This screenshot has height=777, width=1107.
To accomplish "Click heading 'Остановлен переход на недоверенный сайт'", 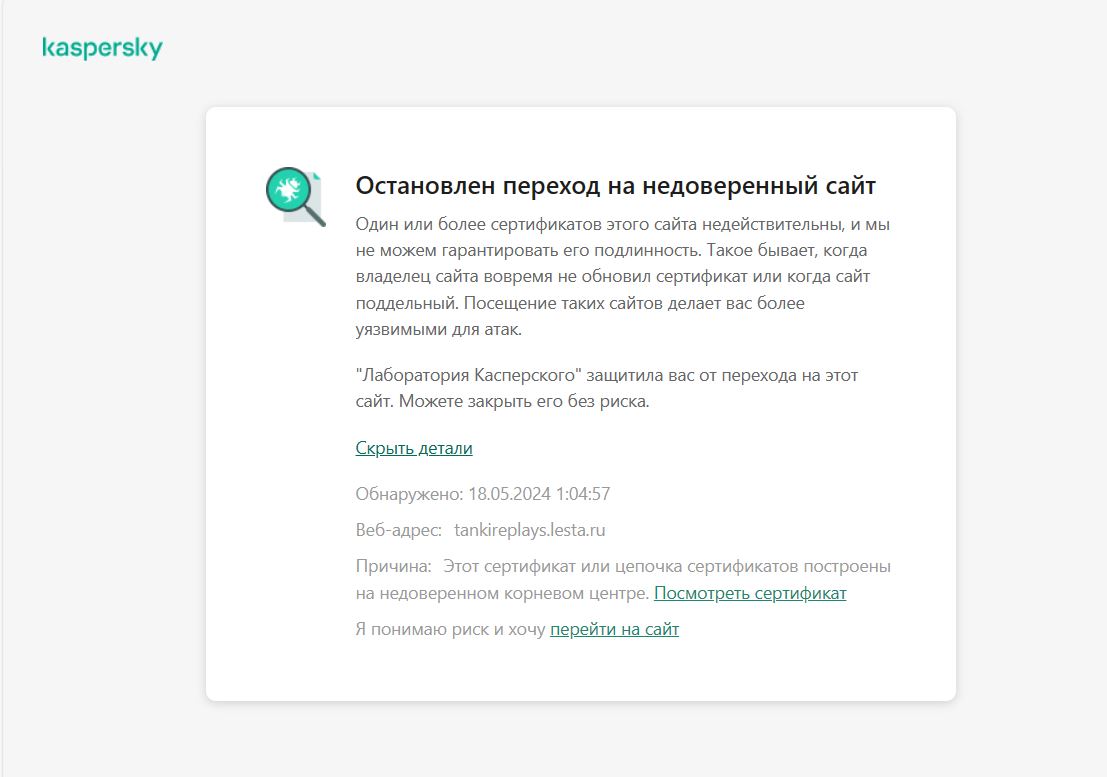I will (616, 186).
